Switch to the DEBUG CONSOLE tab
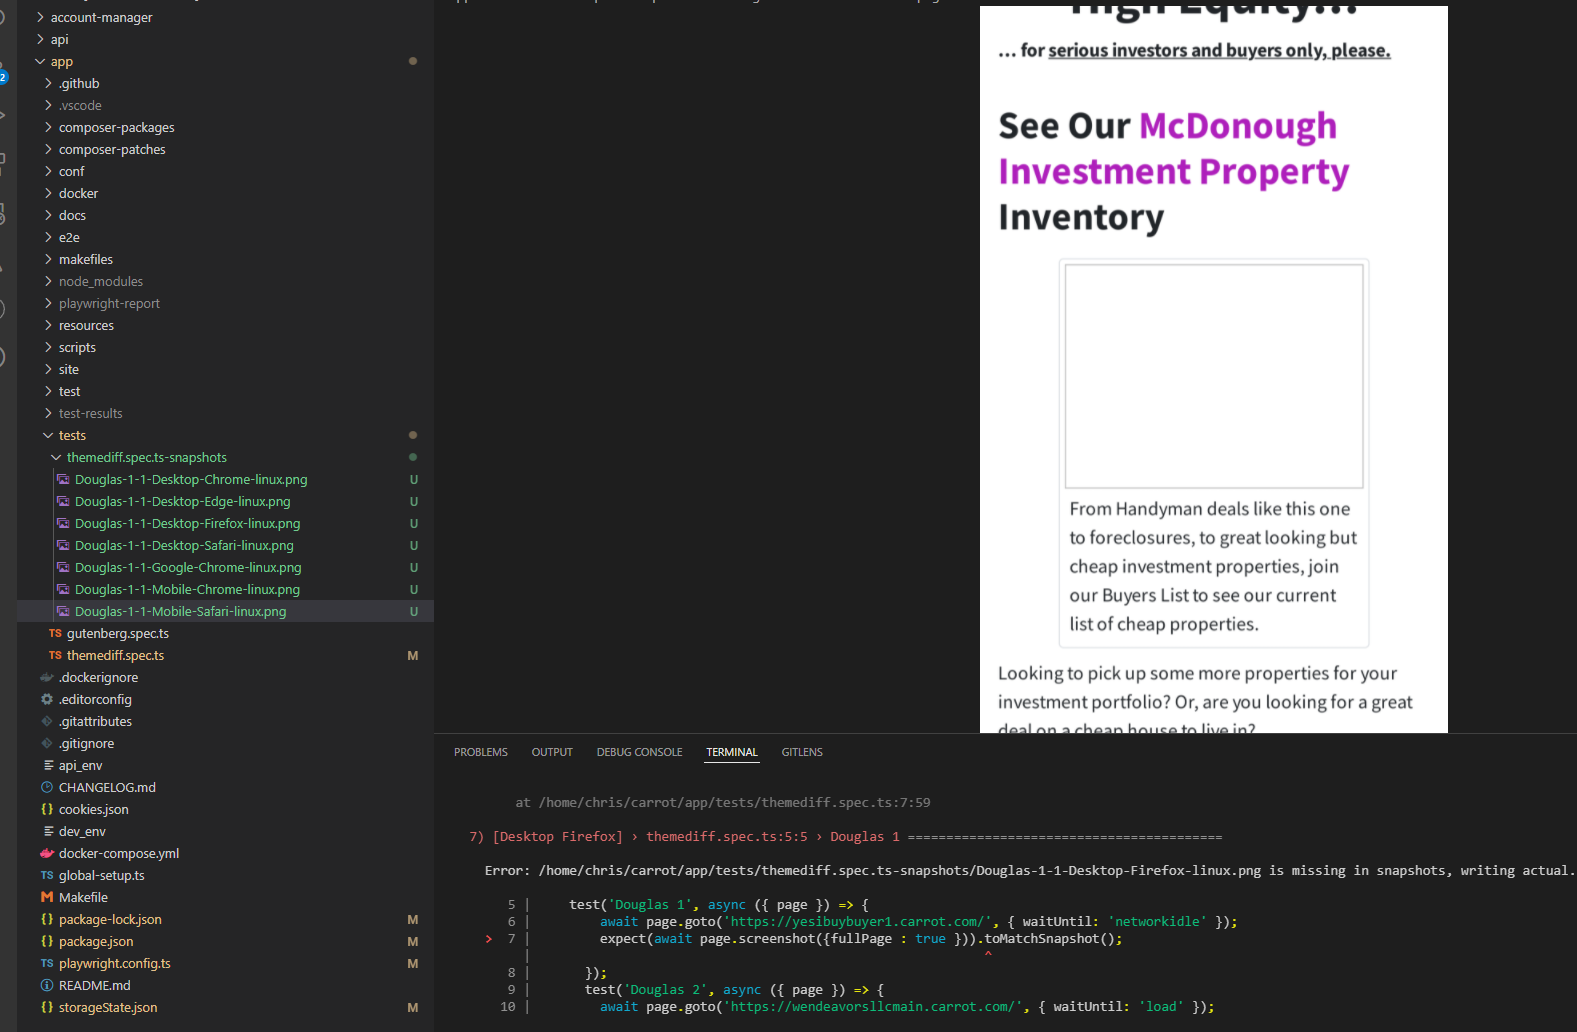The width and height of the screenshot is (1577, 1032). [x=640, y=752]
